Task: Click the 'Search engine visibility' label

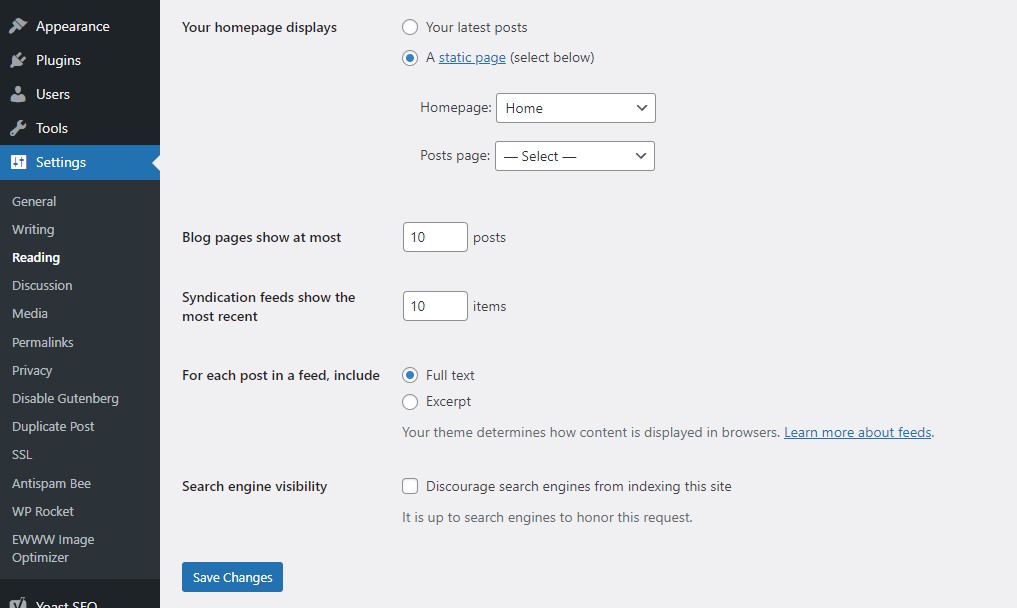Action: 254,486
